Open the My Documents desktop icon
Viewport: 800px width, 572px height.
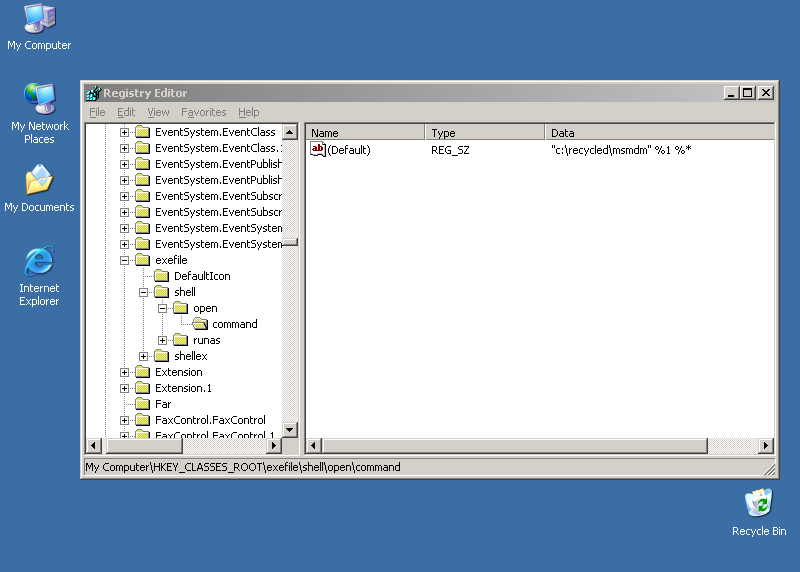pyautogui.click(x=39, y=180)
